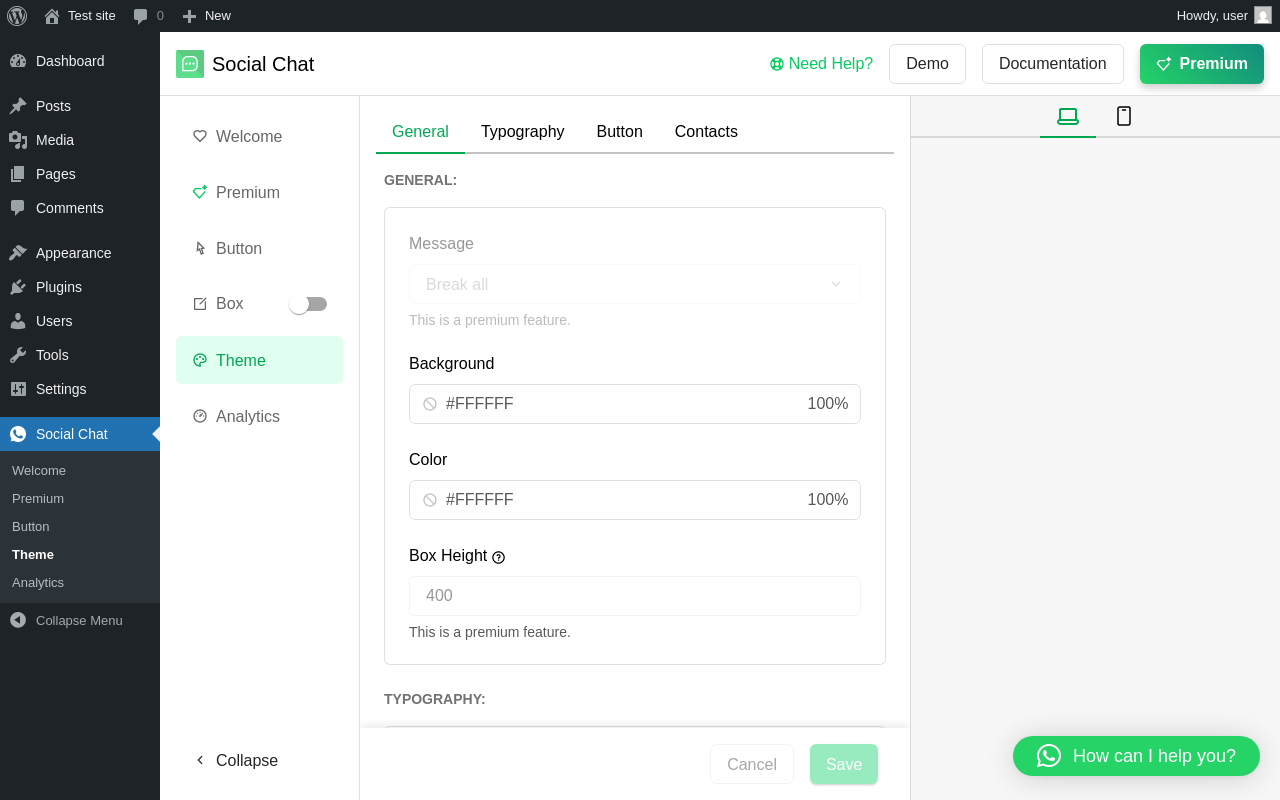
Task: Click the Color hex value field
Action: (x=480, y=500)
